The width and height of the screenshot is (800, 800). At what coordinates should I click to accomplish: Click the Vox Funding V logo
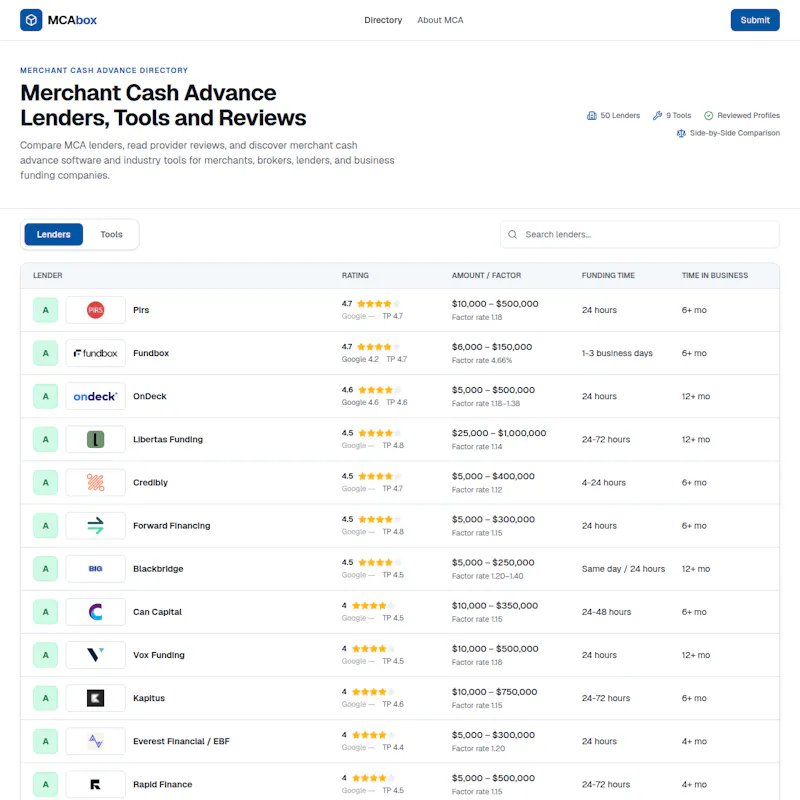click(95, 655)
